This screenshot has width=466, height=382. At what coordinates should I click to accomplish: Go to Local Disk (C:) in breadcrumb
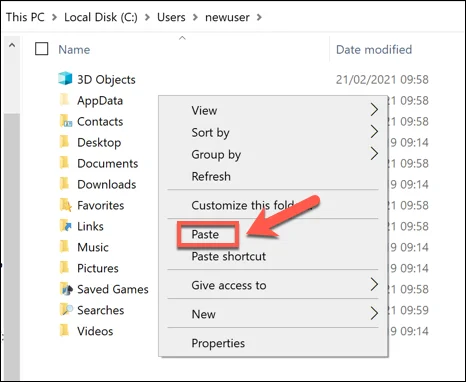[101, 17]
